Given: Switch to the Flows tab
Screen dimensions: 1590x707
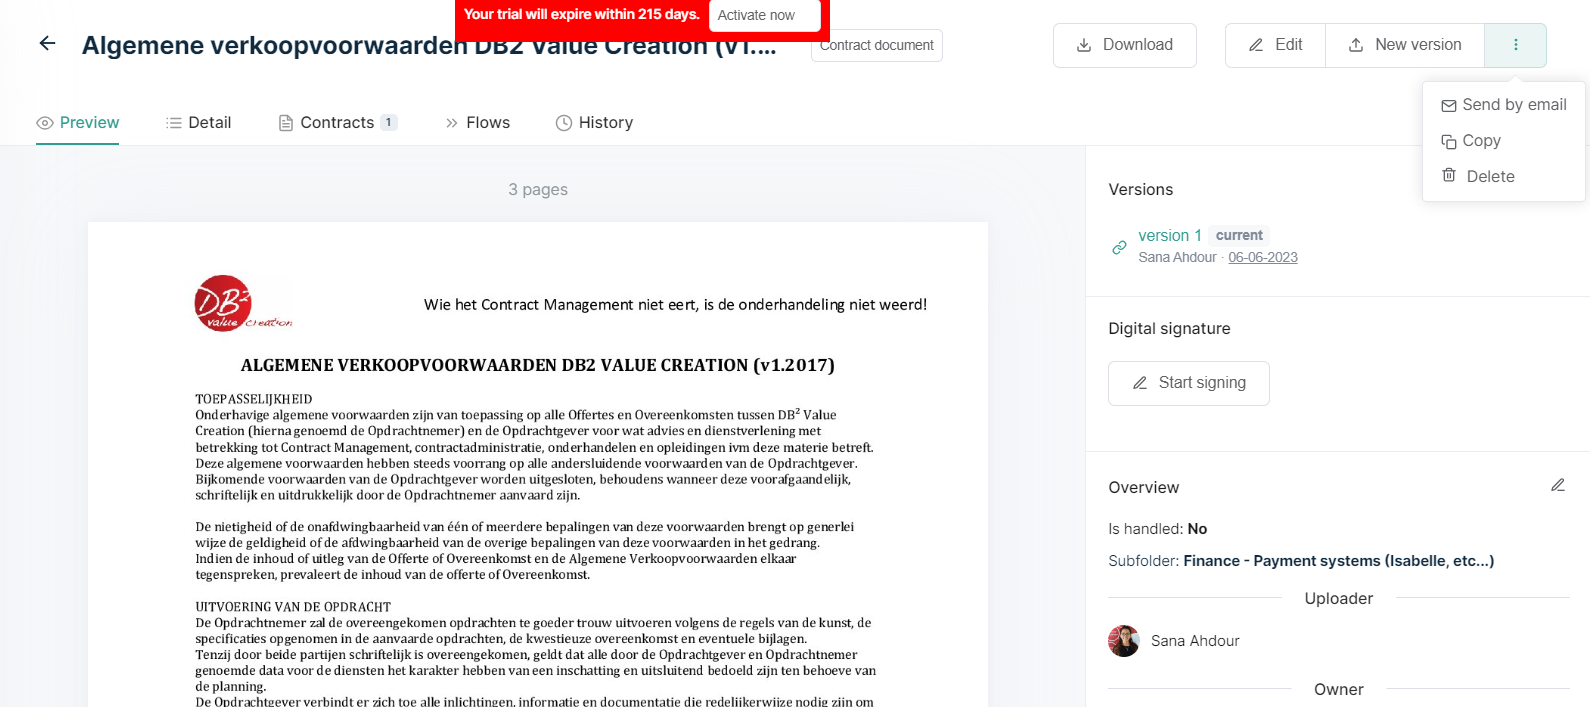Looking at the screenshot, I should click(477, 122).
